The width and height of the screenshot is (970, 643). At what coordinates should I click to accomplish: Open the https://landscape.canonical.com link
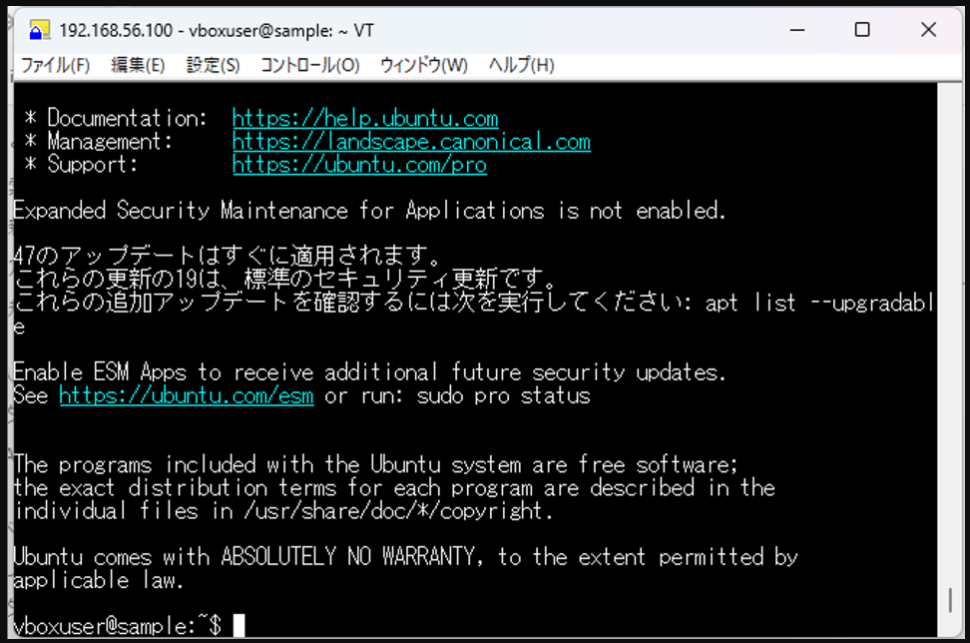point(411,141)
